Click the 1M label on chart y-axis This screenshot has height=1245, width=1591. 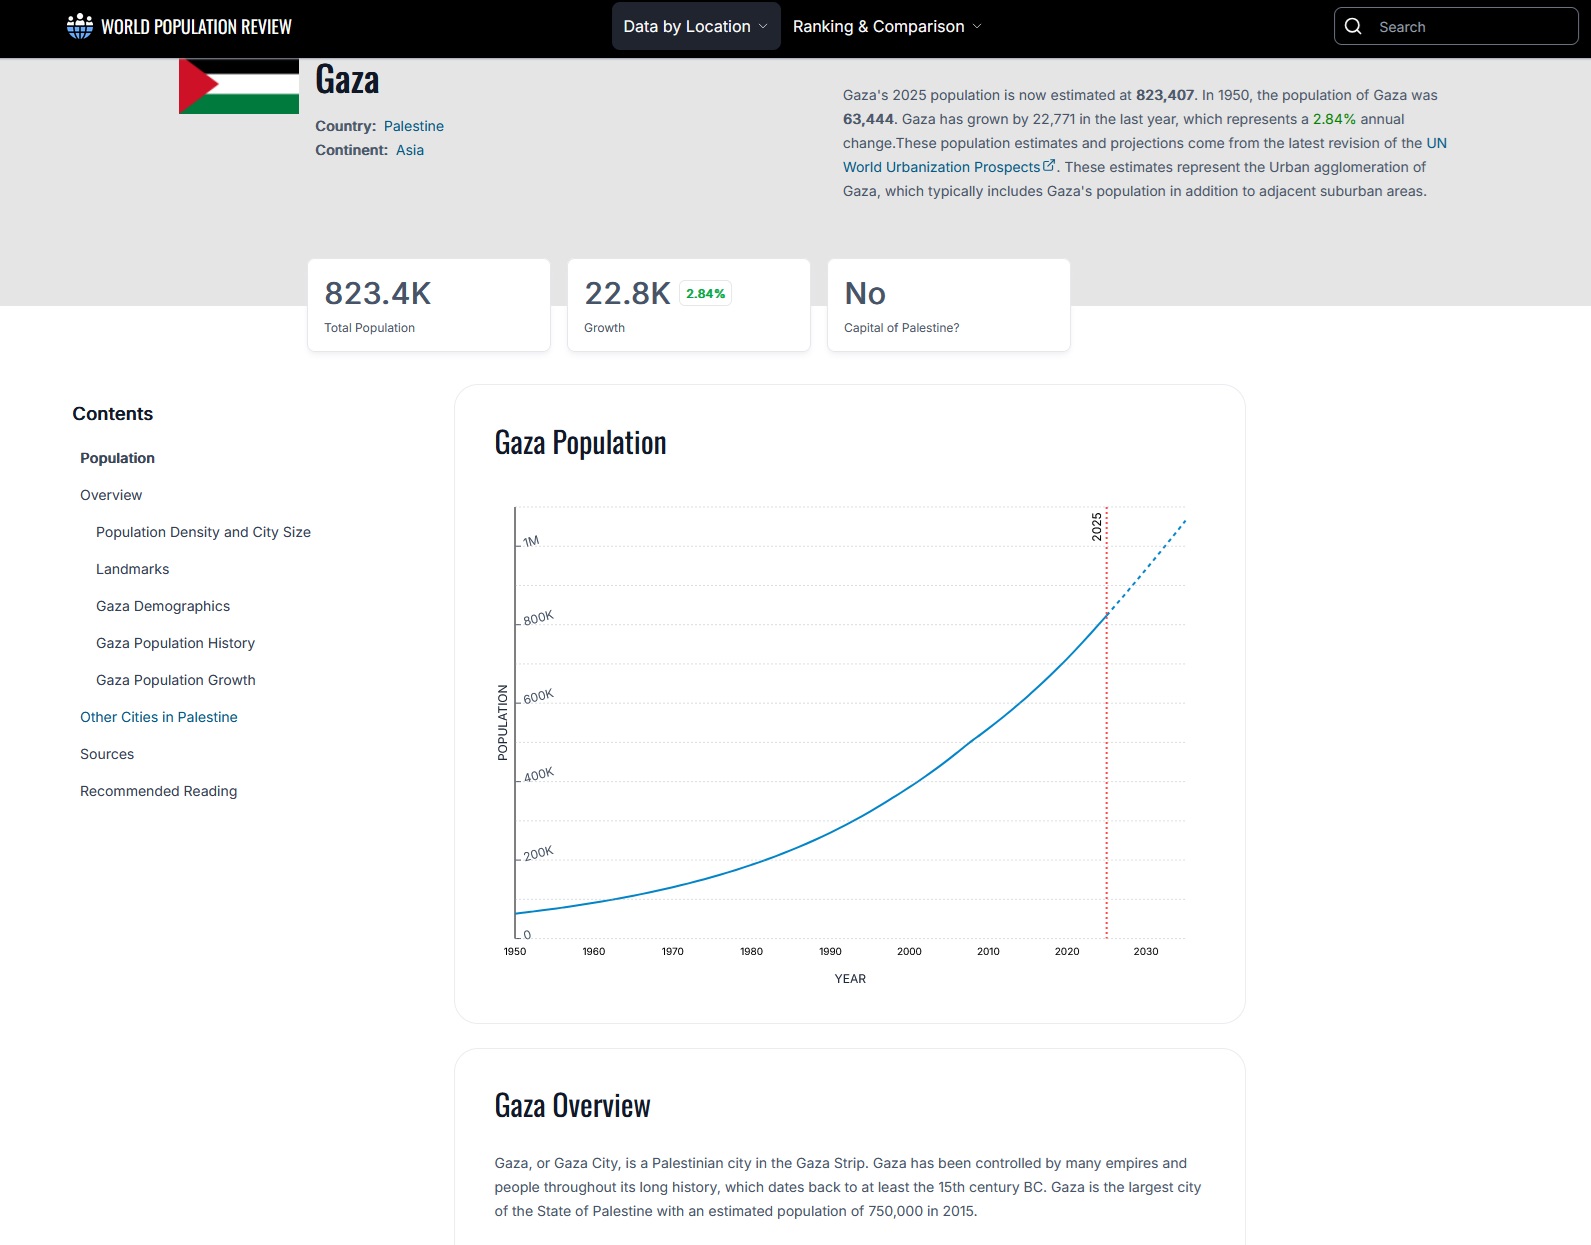point(531,541)
